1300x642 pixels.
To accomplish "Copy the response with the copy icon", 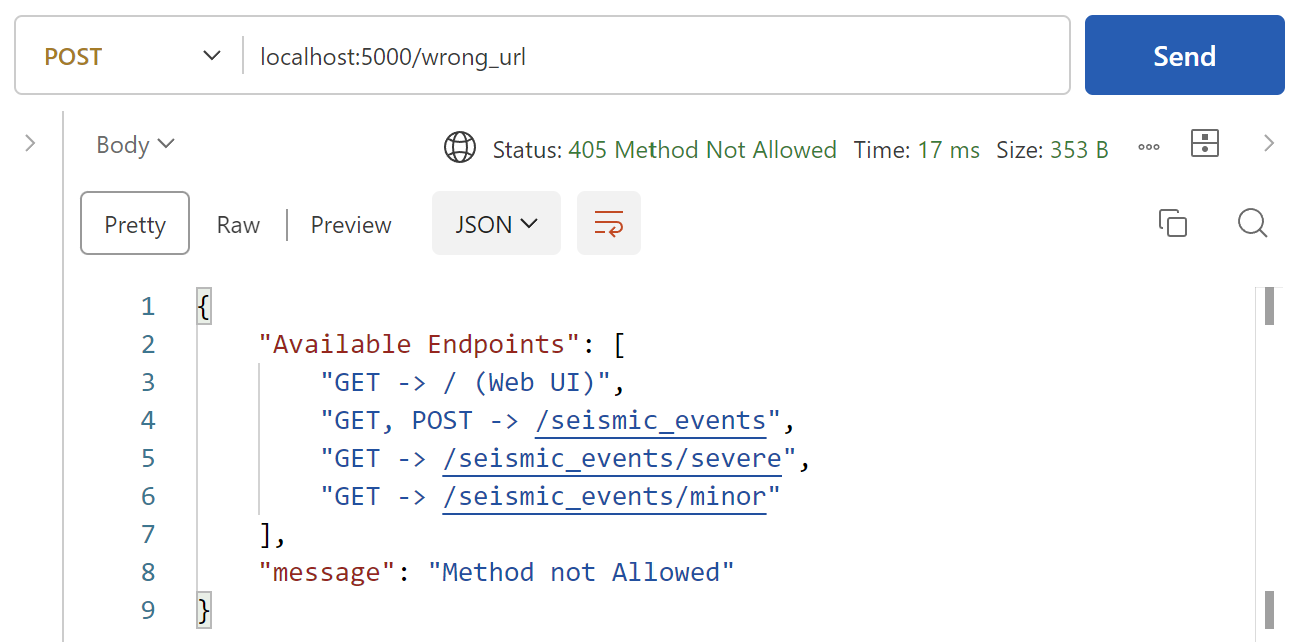I will pos(1172,223).
